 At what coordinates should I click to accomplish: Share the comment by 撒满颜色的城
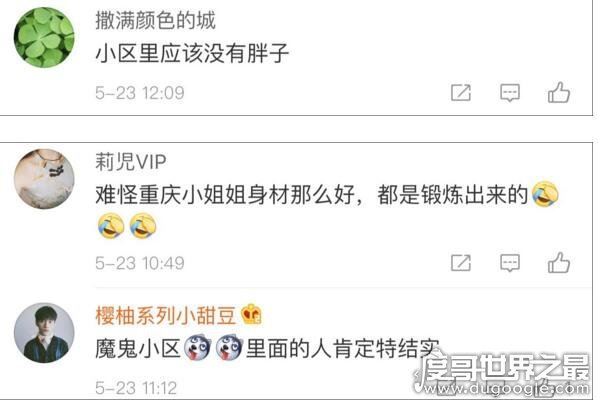(x=461, y=93)
